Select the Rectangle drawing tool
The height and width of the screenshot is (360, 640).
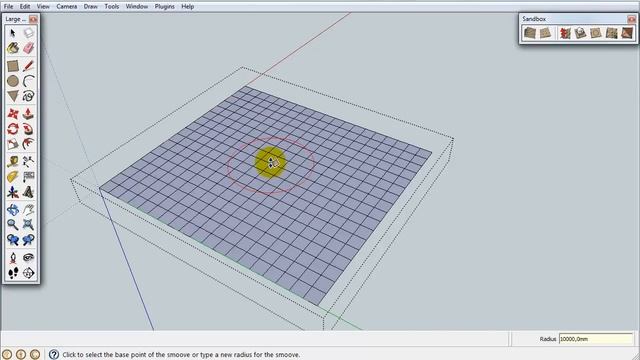(x=13, y=66)
